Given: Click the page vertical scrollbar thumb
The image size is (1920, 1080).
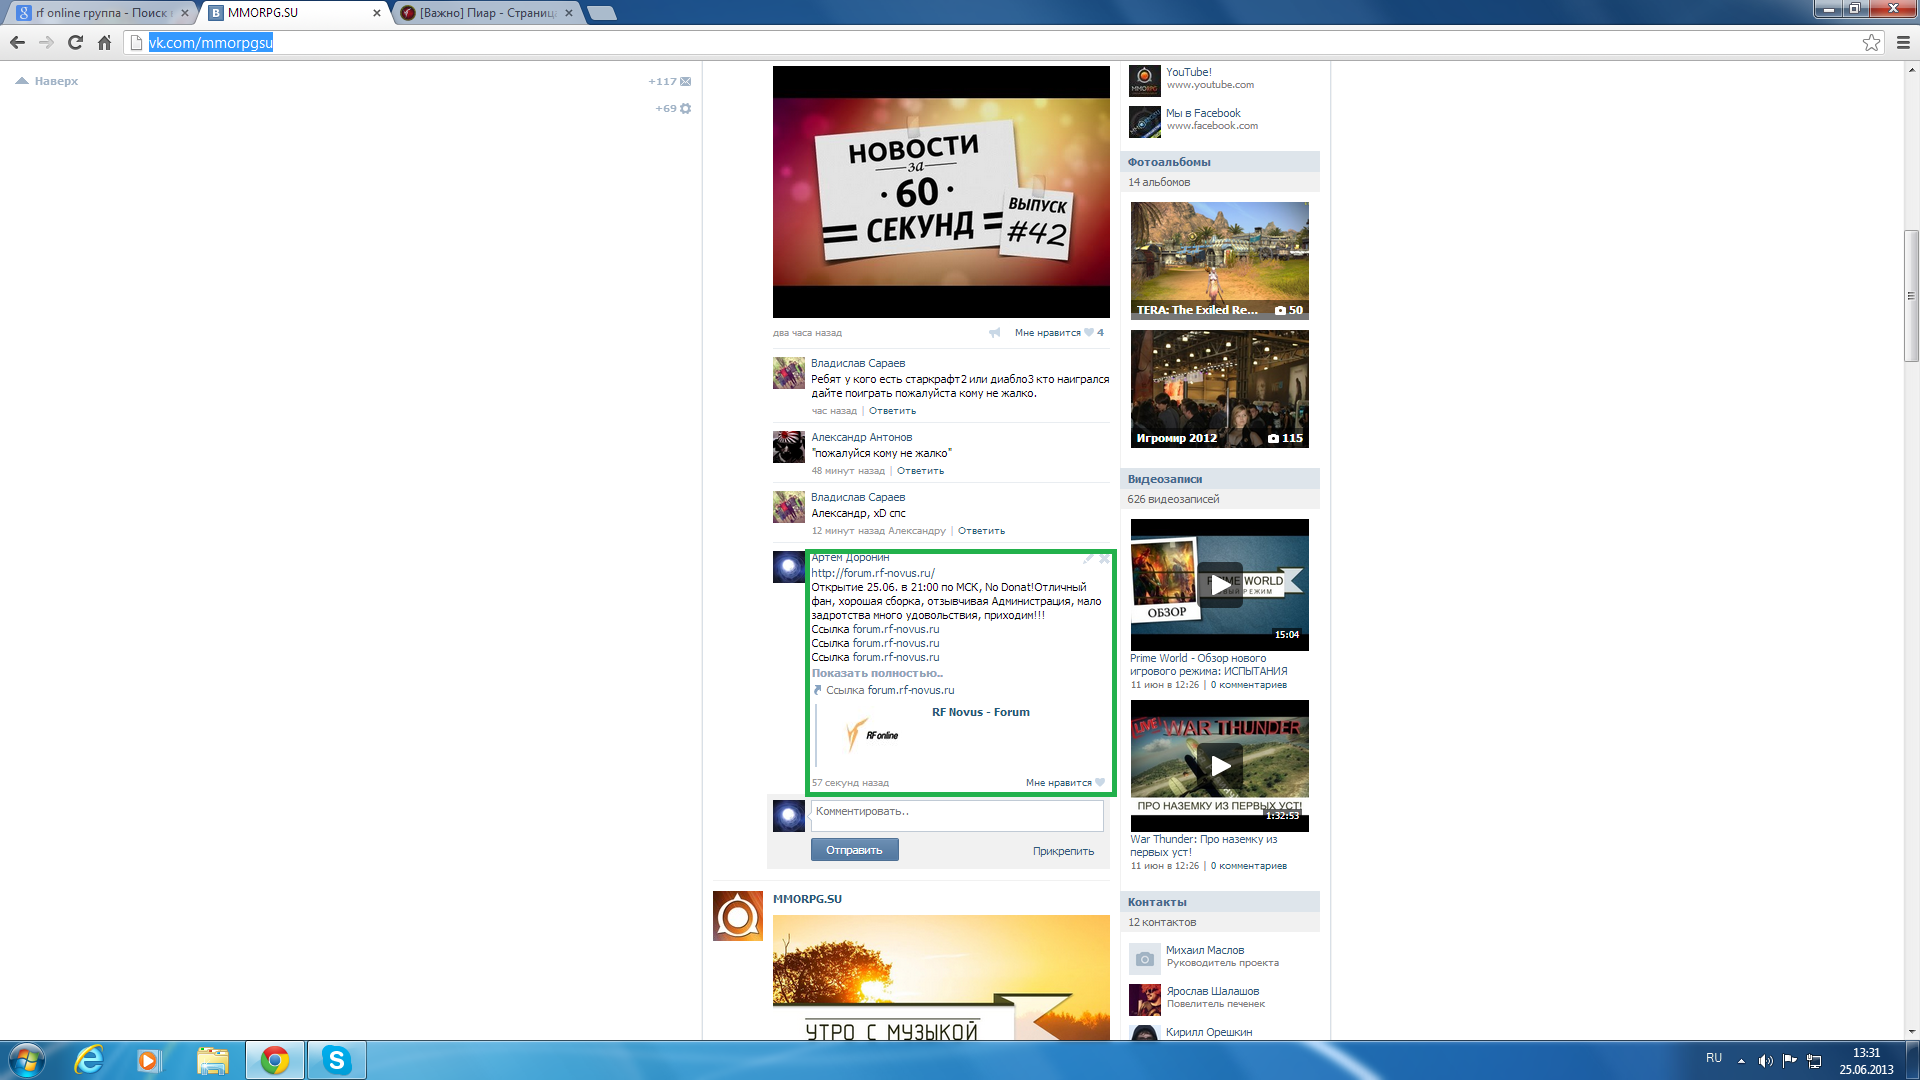Looking at the screenshot, I should [1911, 296].
